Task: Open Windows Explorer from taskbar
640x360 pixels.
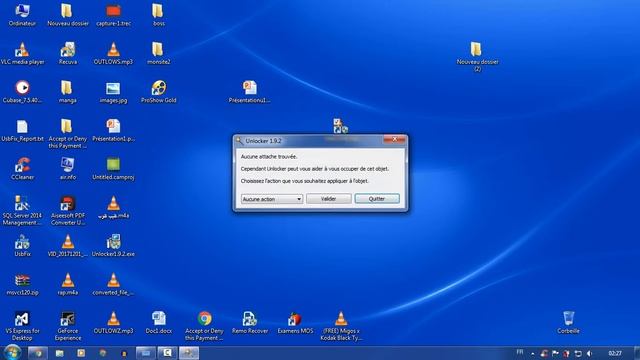Action: [x=60, y=353]
